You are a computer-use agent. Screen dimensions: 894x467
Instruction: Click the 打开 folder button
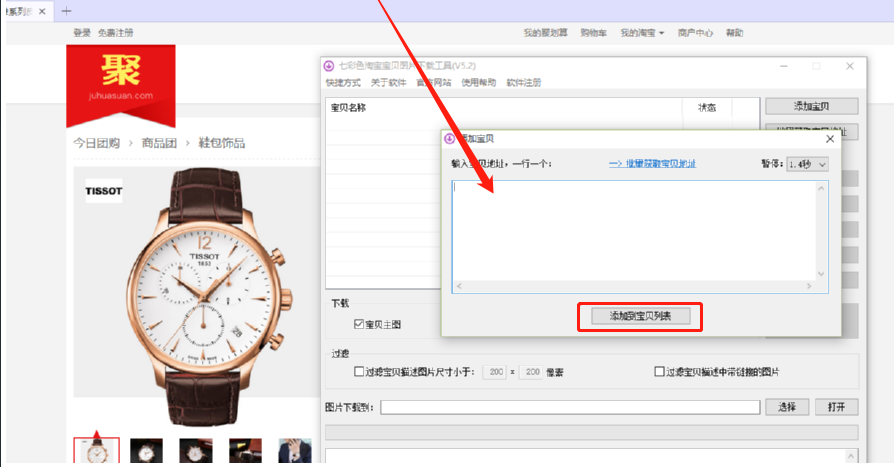(x=836, y=407)
